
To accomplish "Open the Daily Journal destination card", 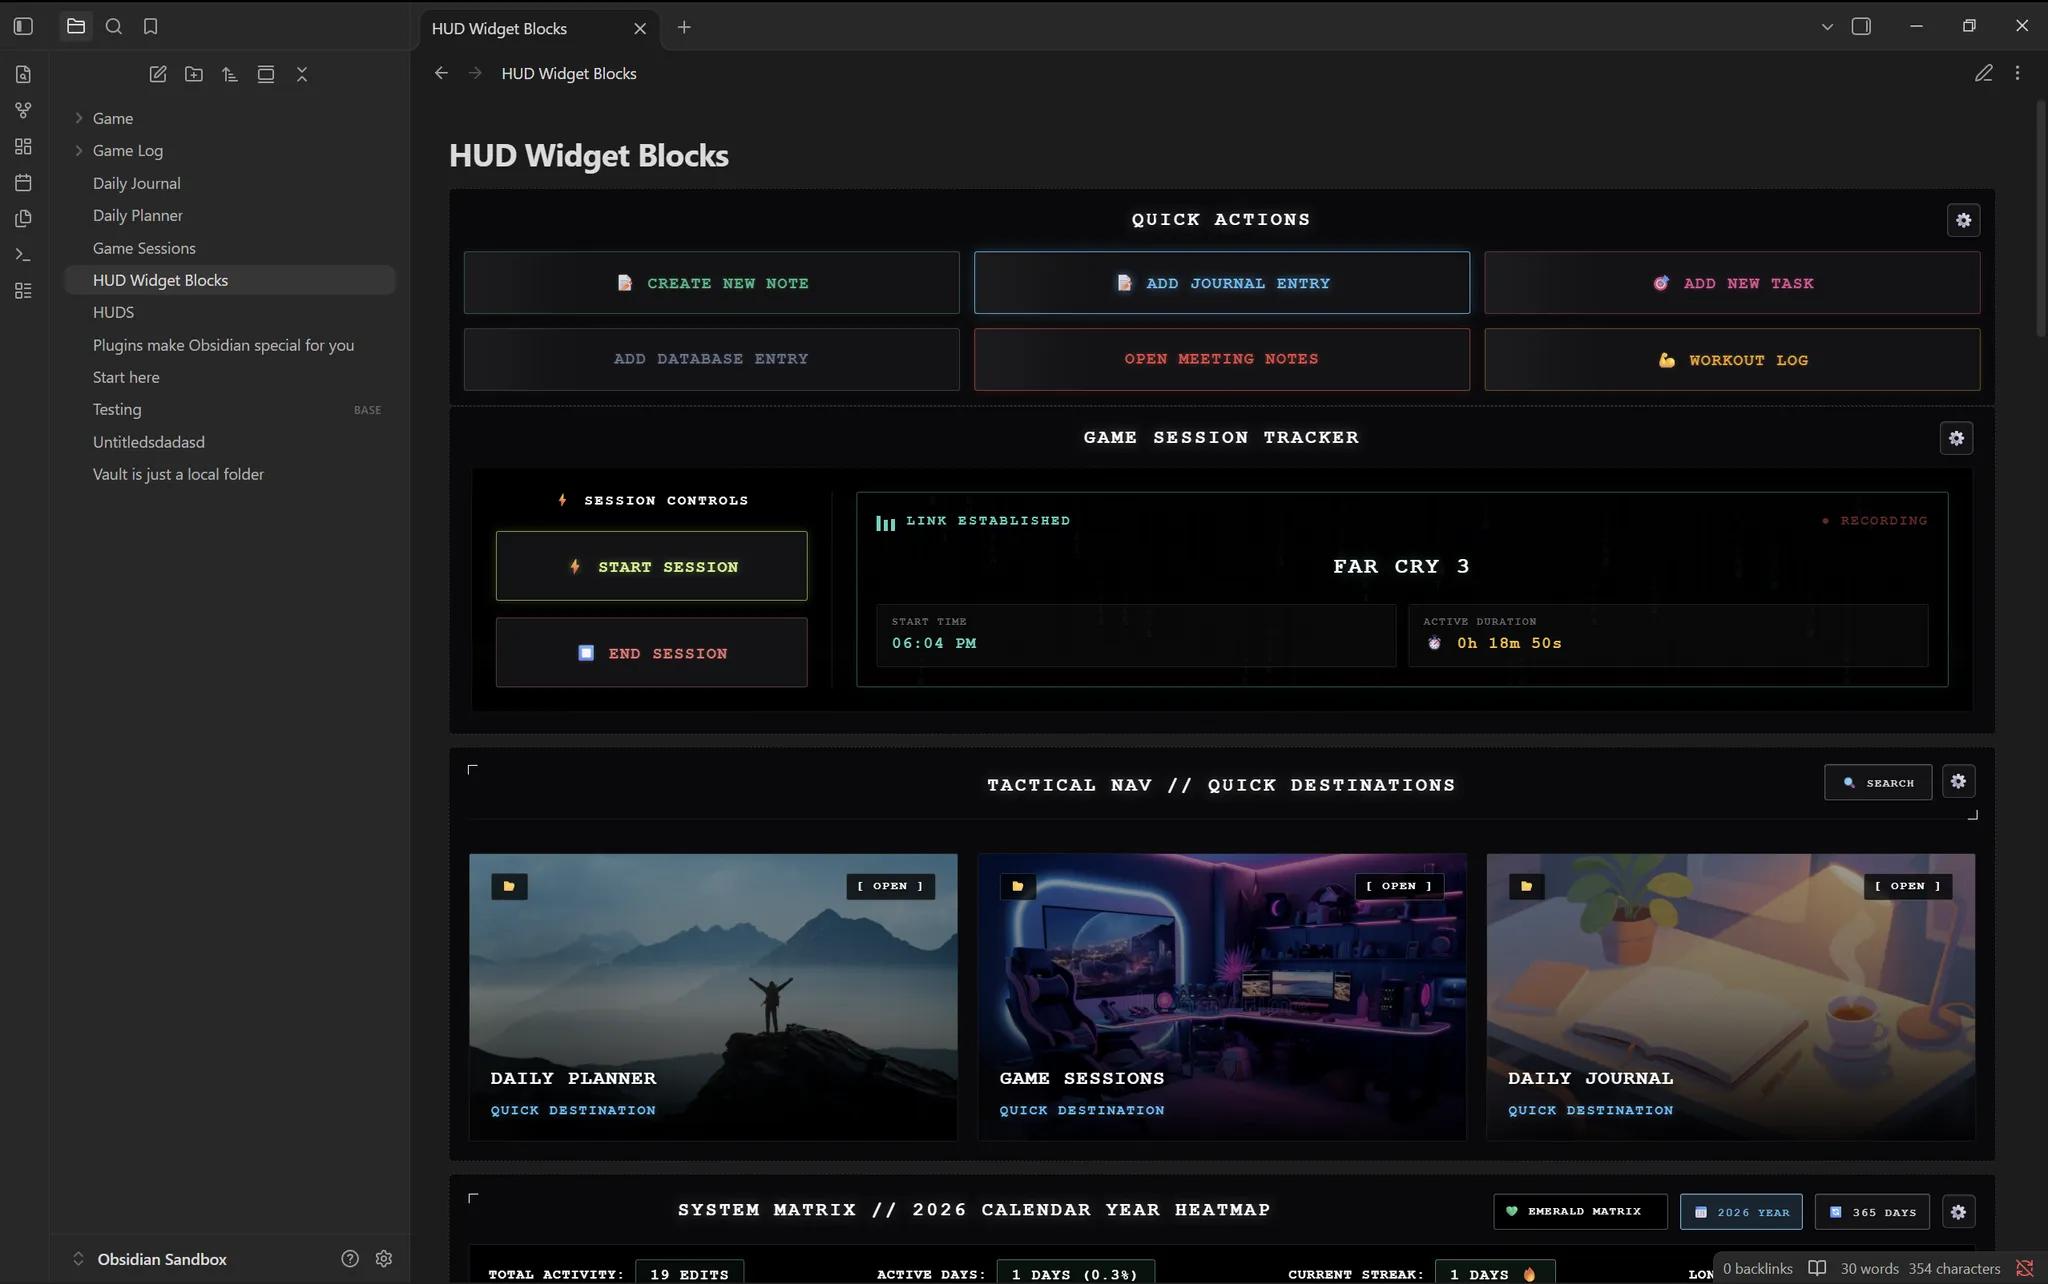I will [1731, 997].
